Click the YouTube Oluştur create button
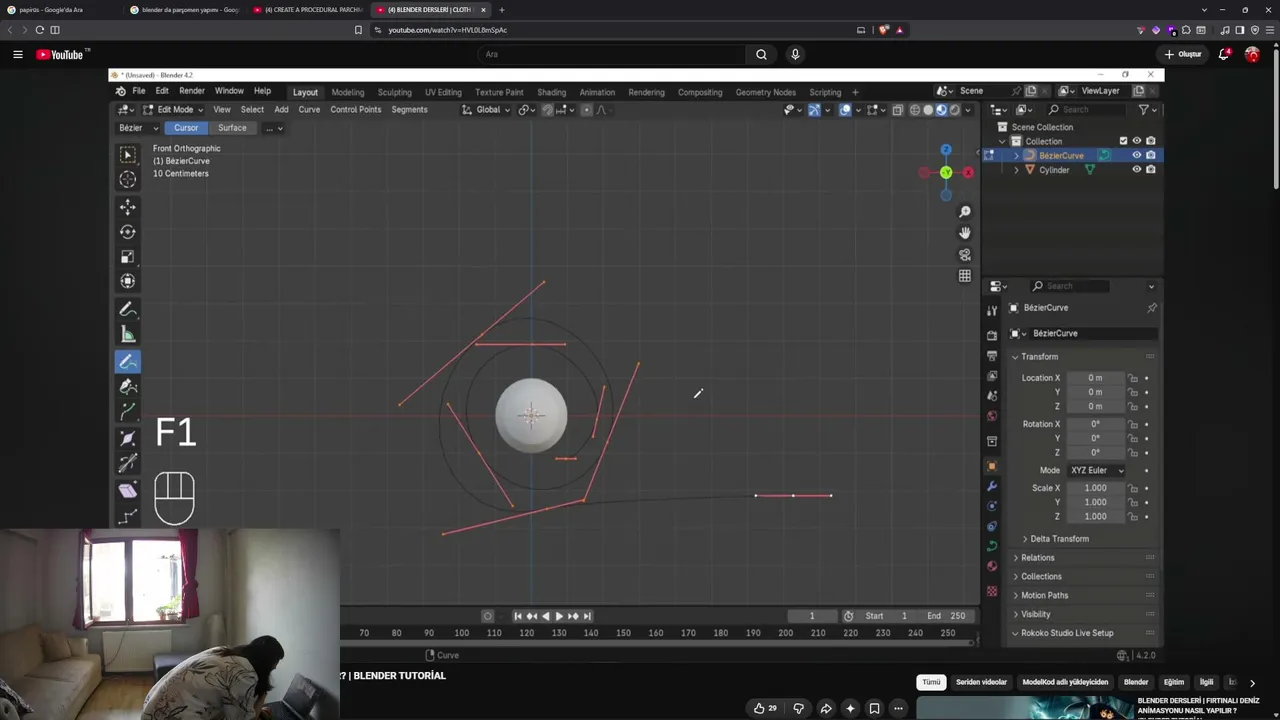The width and height of the screenshot is (1280, 720). 1183,54
